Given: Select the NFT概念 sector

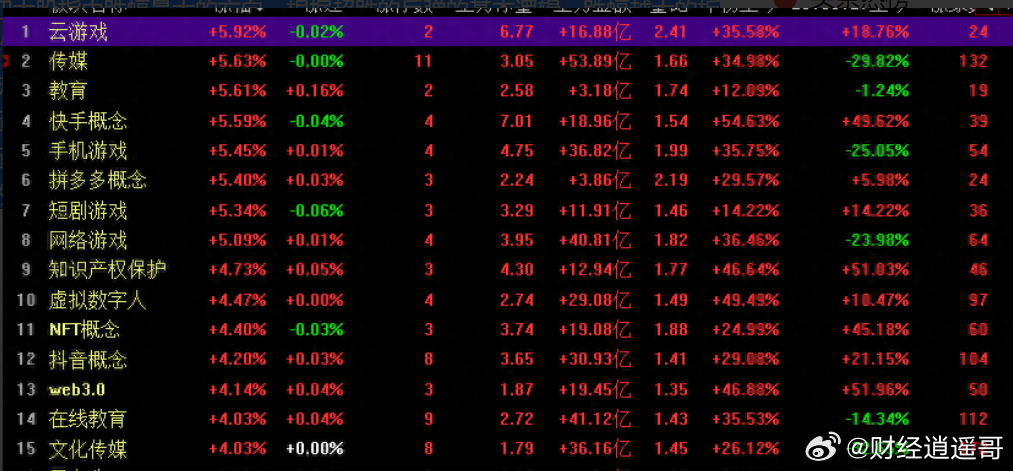Looking at the screenshot, I should [x=84, y=330].
